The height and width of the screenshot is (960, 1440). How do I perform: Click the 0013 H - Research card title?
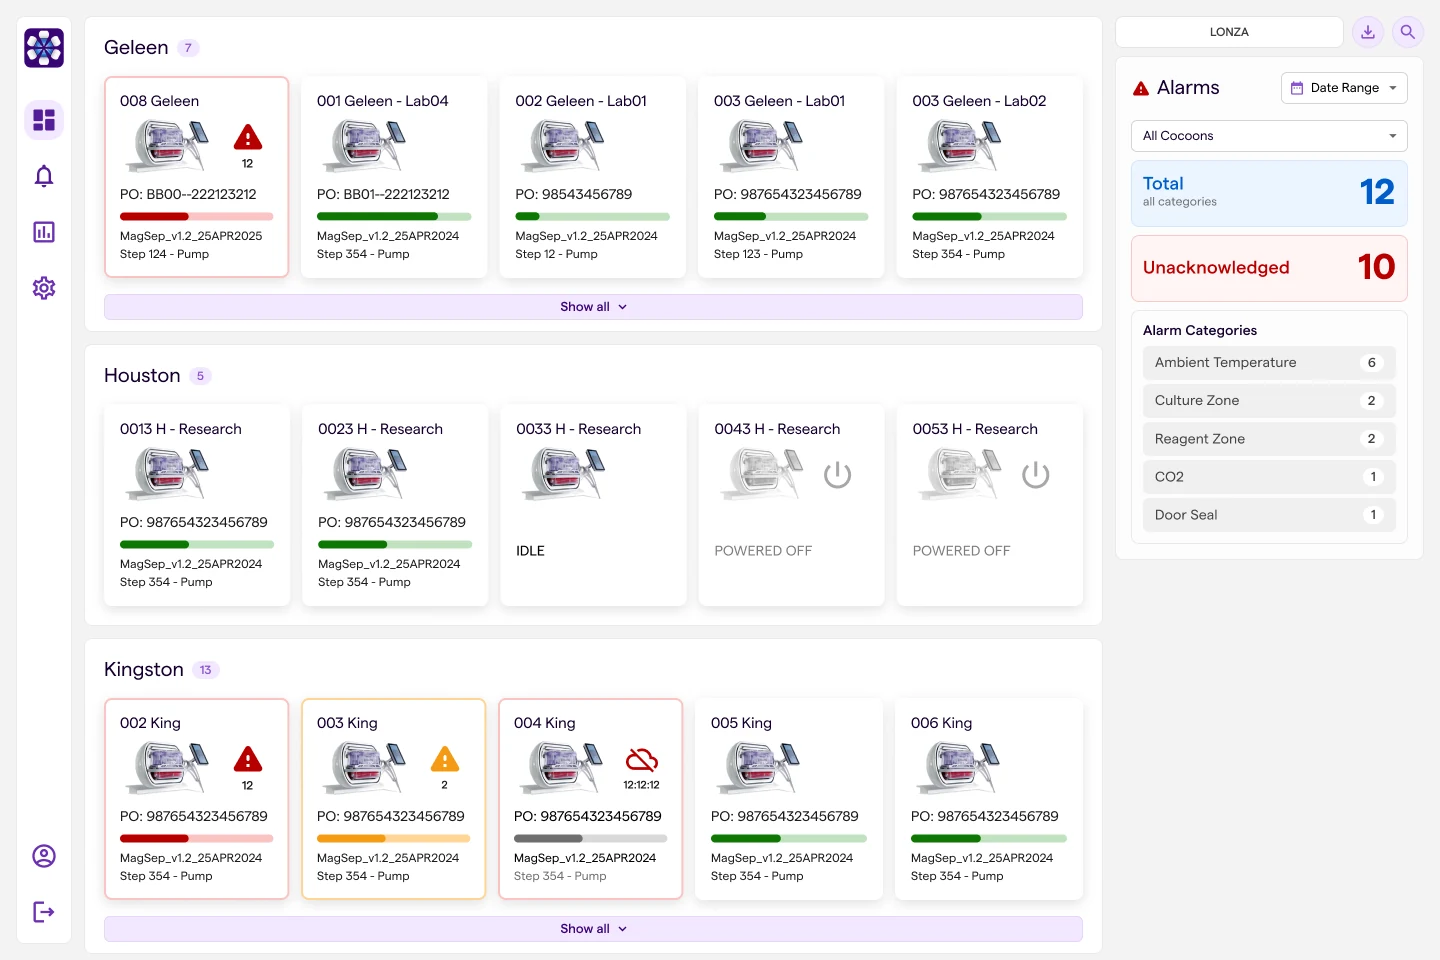[x=181, y=429]
